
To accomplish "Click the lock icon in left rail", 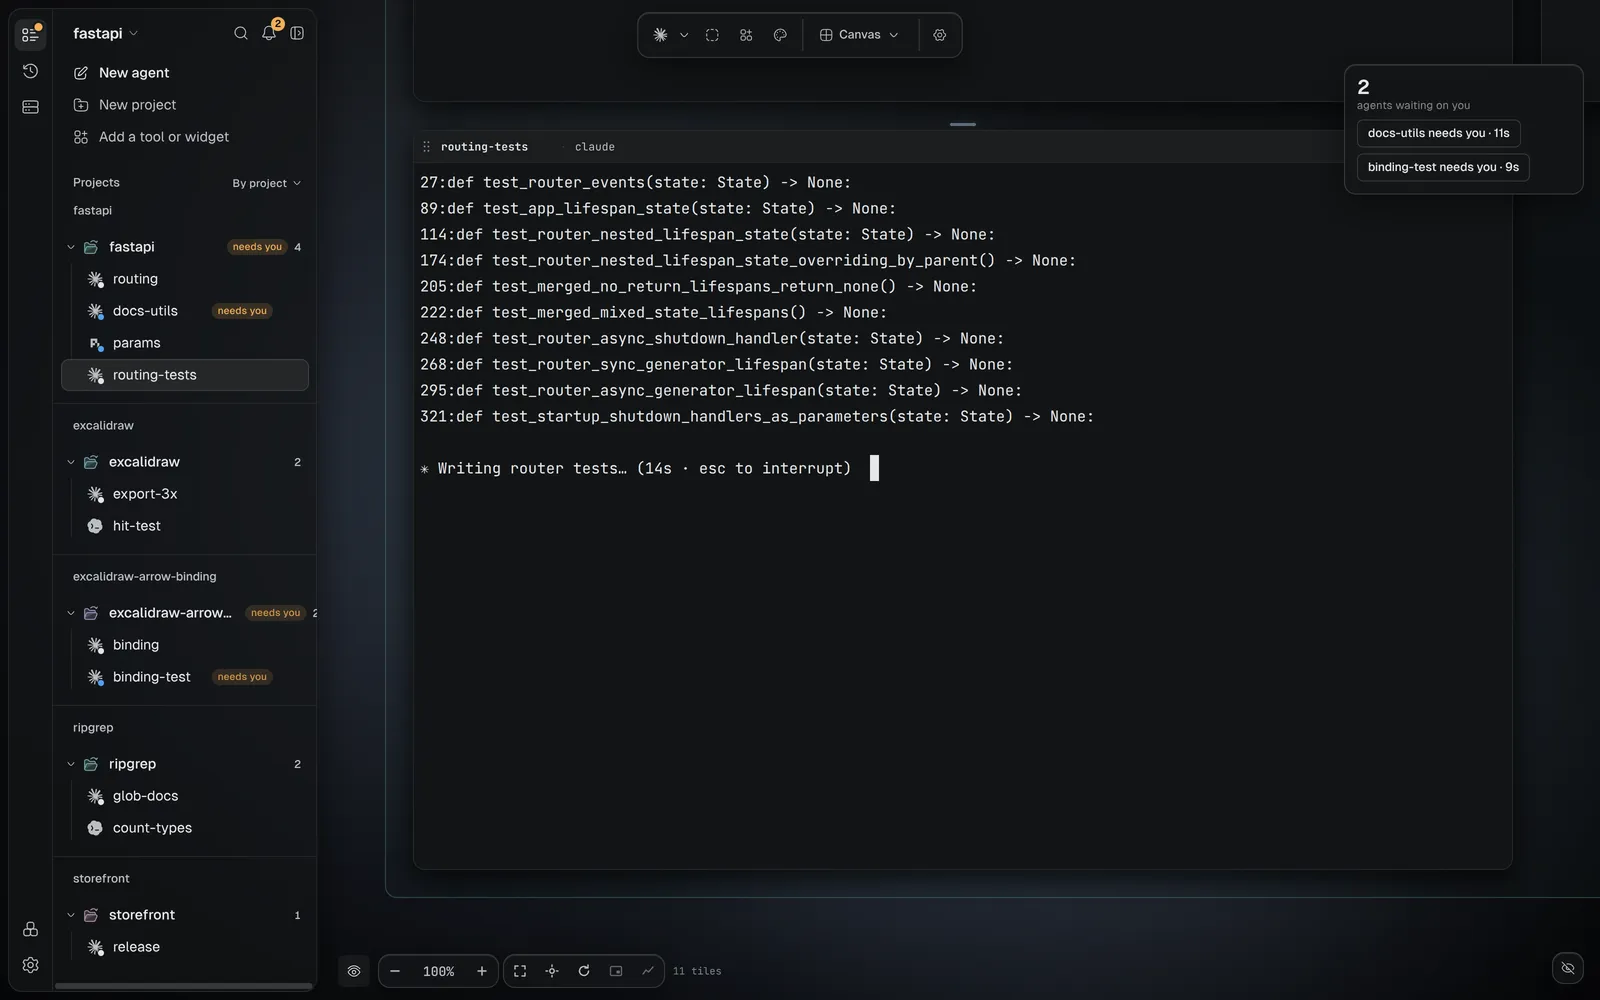I will click(x=30, y=929).
